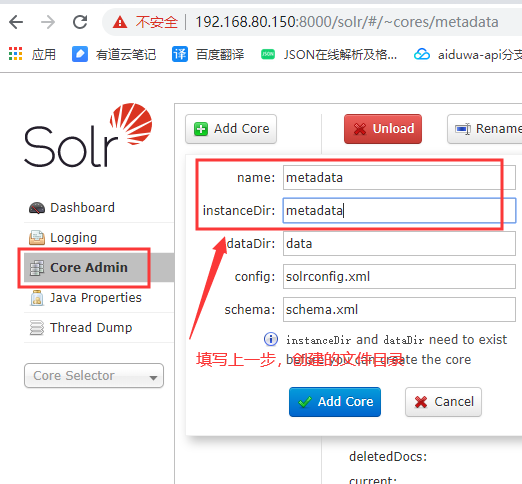The width and height of the screenshot is (522, 484).
Task: Focus the name input field
Action: (399, 178)
